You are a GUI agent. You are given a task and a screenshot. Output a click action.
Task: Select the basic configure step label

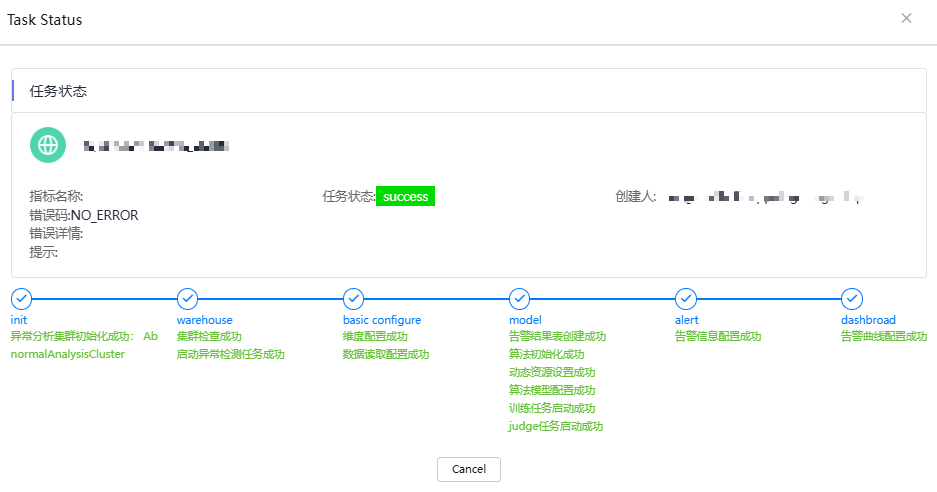pyautogui.click(x=381, y=320)
